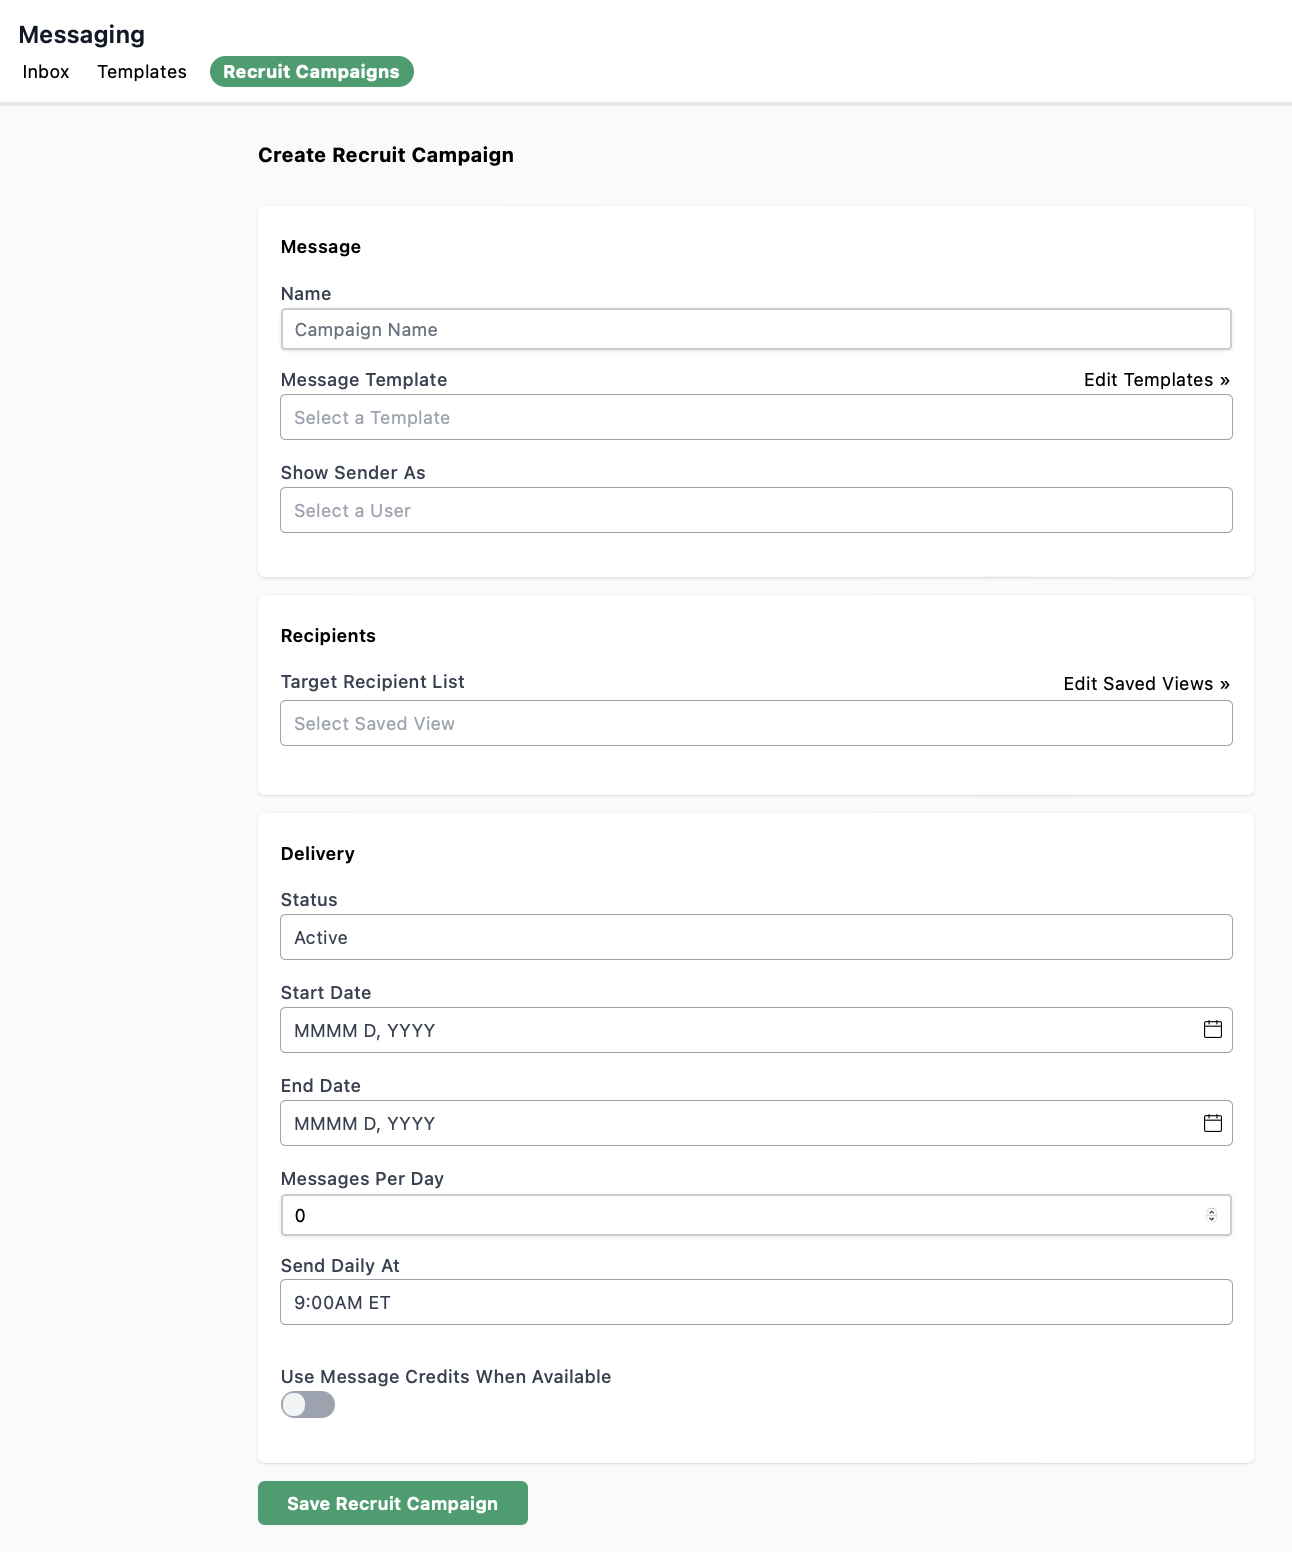Image resolution: width=1292 pixels, height=1552 pixels.
Task: Open the Status dropdown showing Active
Action: (x=756, y=937)
